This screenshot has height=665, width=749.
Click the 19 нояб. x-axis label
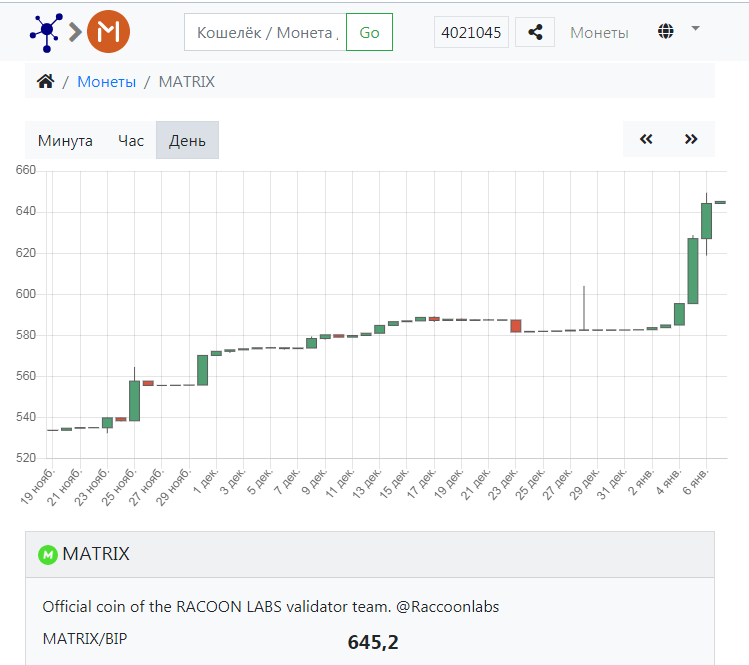tap(38, 486)
